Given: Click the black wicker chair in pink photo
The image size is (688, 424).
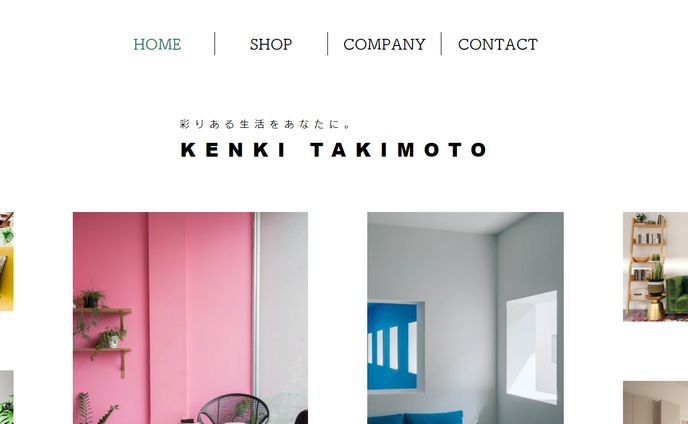Looking at the screenshot, I should [233, 409].
